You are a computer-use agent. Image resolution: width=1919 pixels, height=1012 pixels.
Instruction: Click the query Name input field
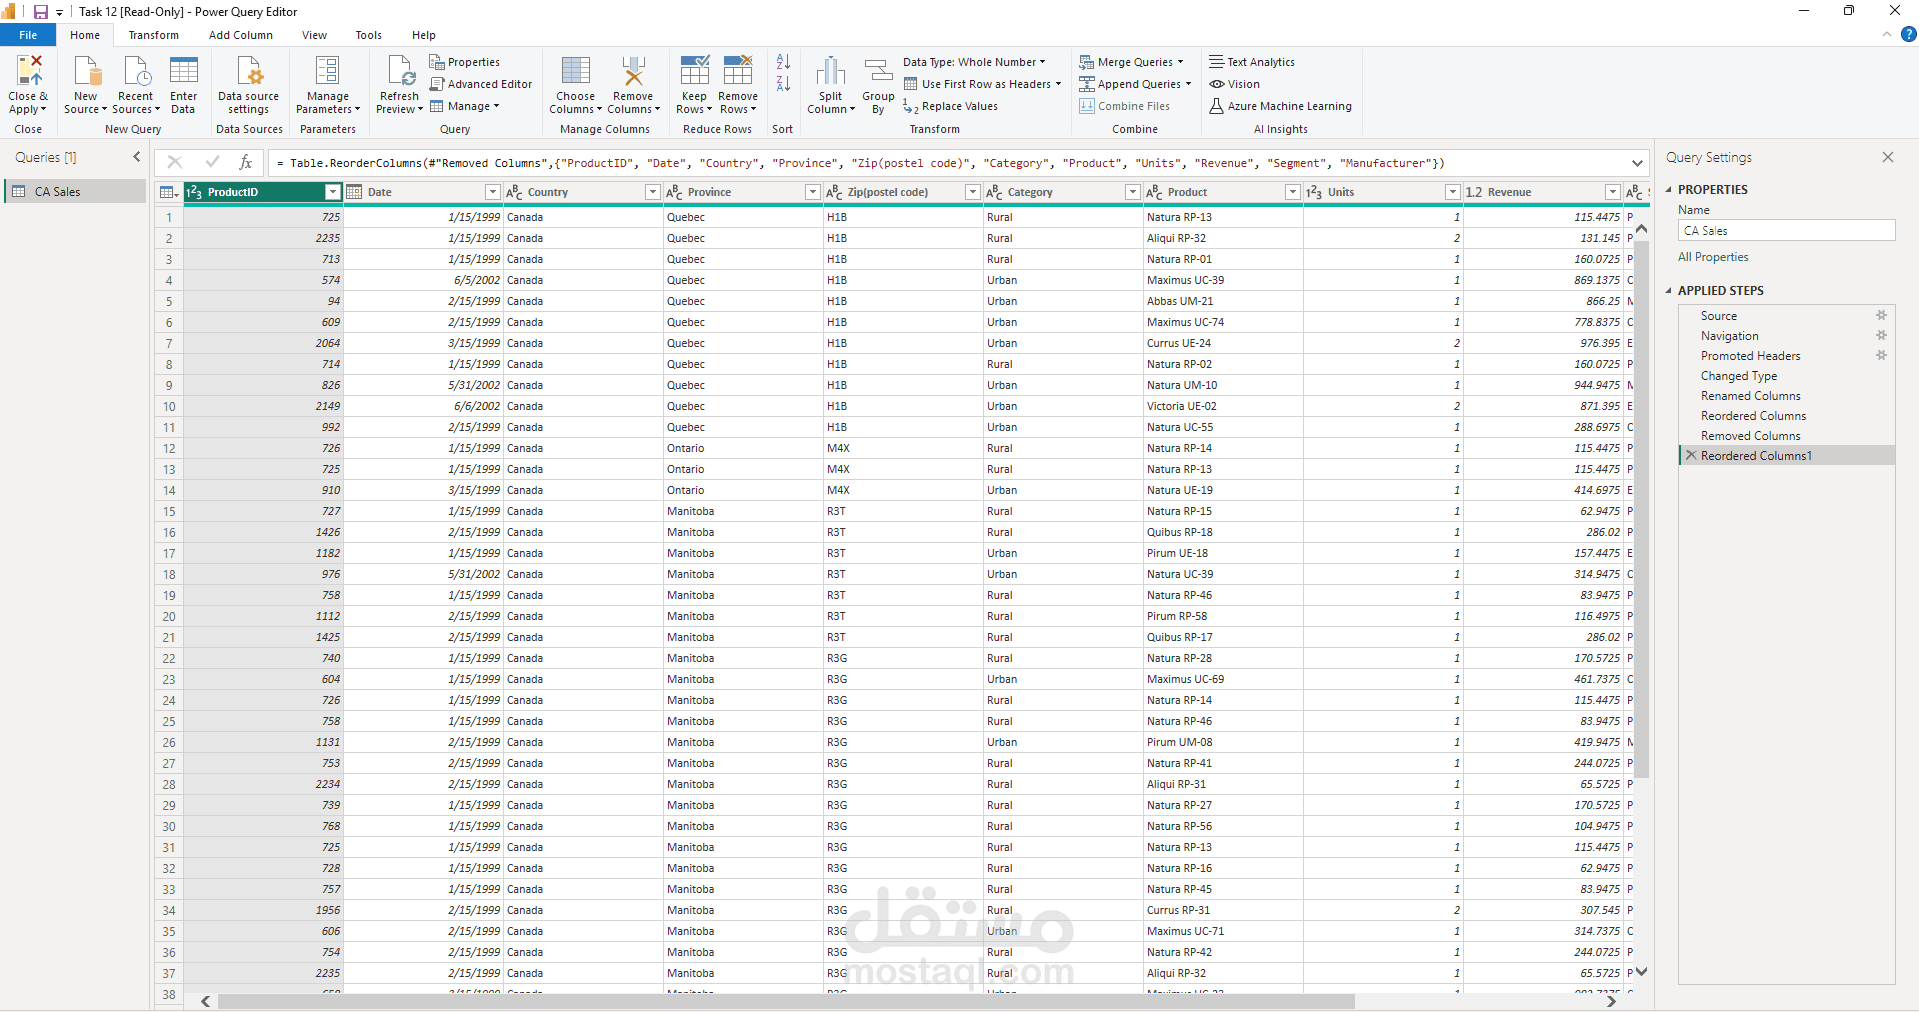point(1786,230)
